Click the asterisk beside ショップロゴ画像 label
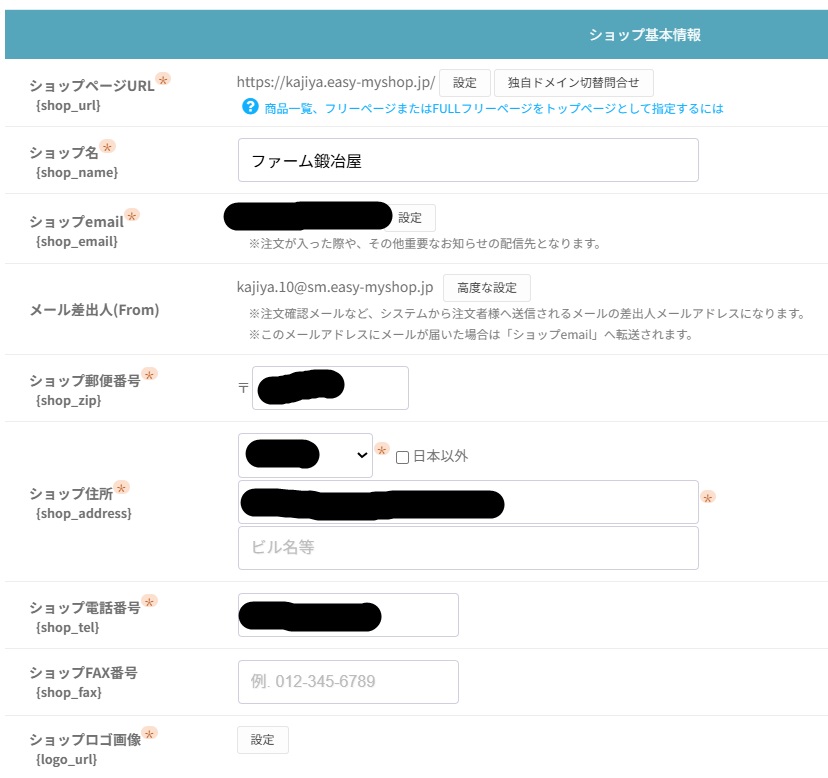Screen dimensions: 828x778 click(150, 734)
